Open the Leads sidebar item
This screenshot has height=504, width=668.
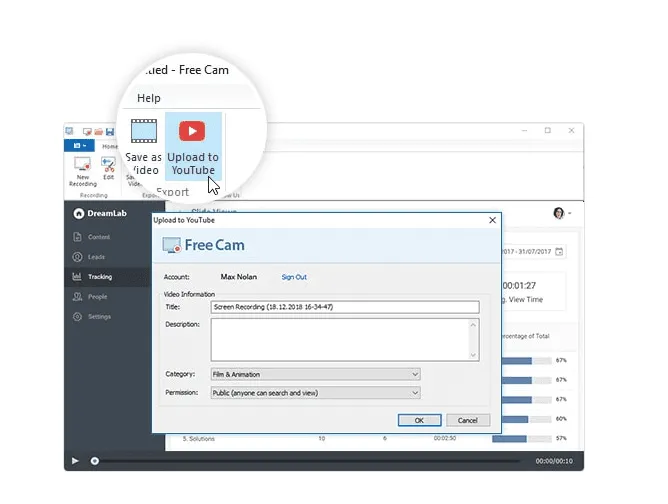(89, 257)
